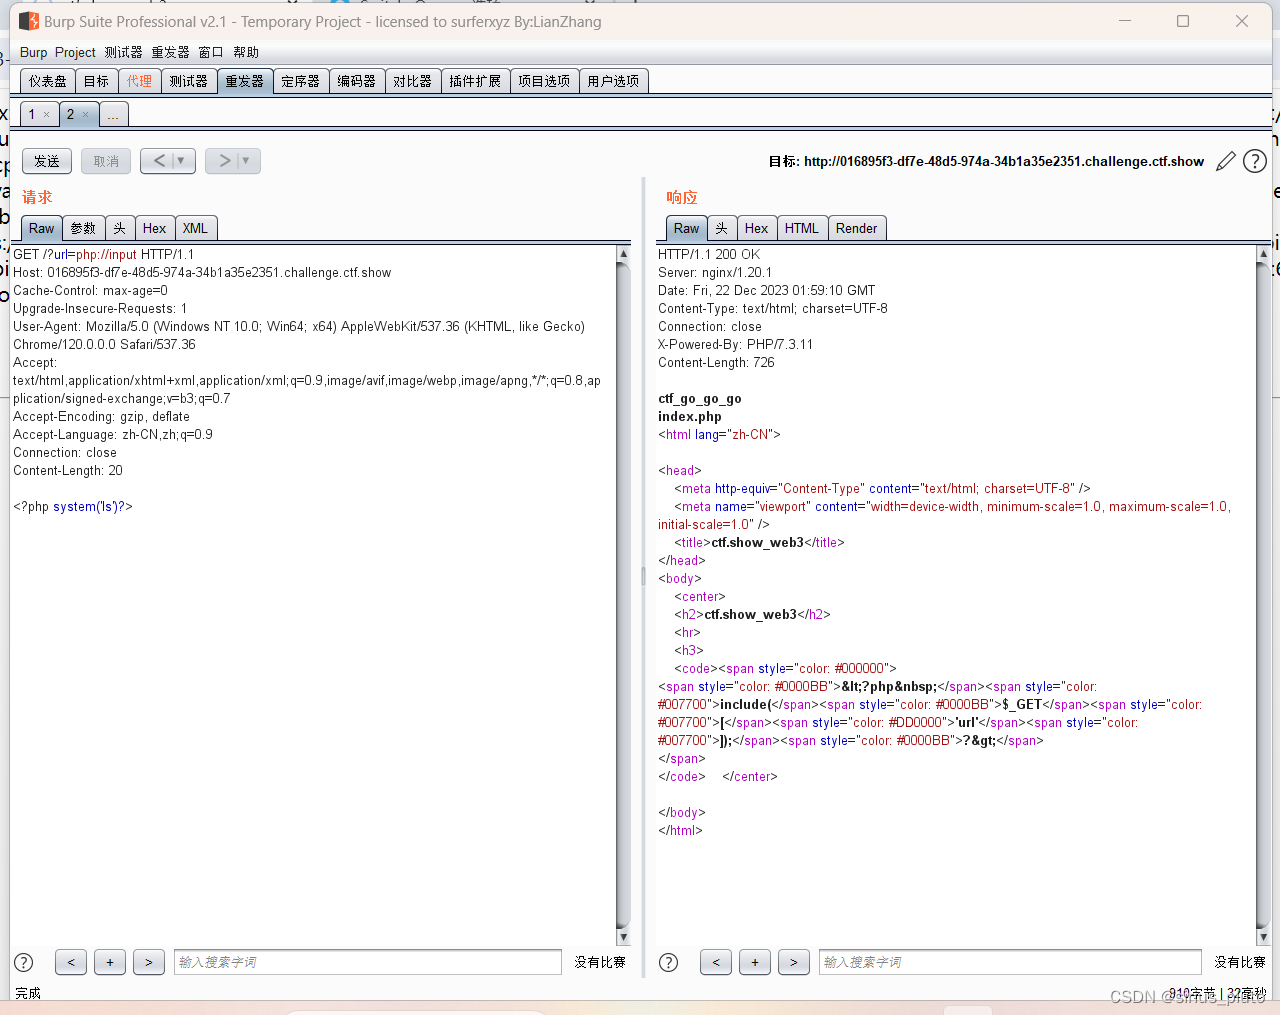1280x1015 pixels.
Task: Go to next match in request search
Action: click(x=149, y=962)
